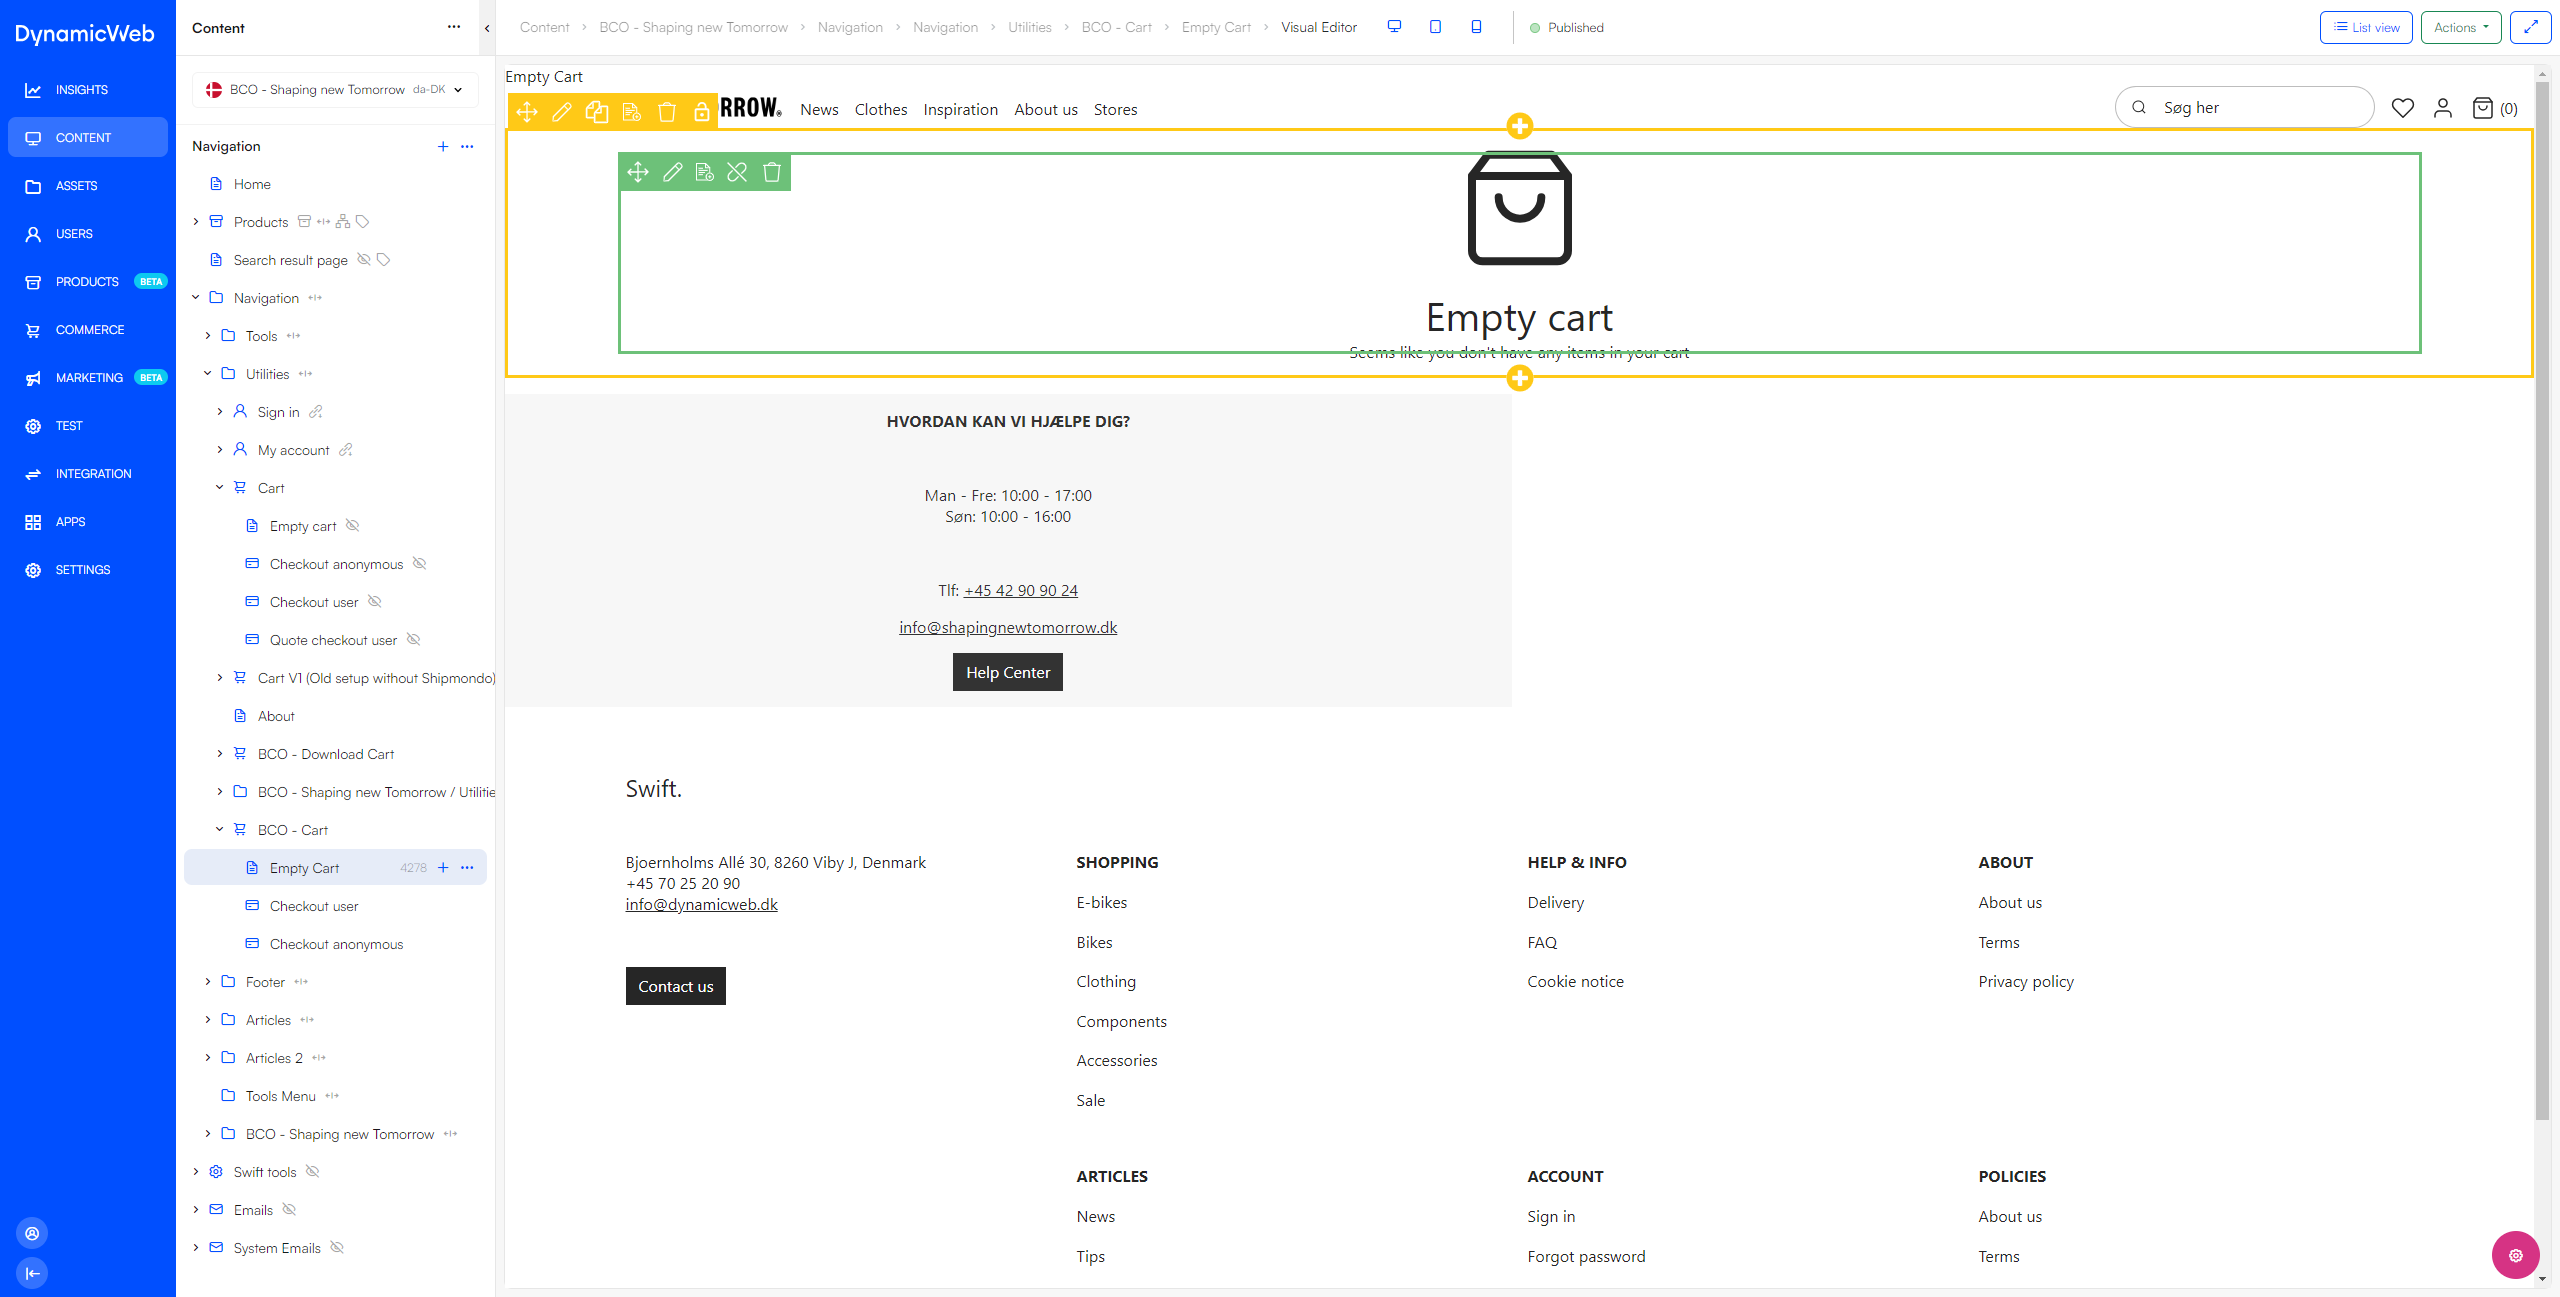2560x1297 pixels.
Task: Click the Help Center button in preview
Action: coord(1007,672)
